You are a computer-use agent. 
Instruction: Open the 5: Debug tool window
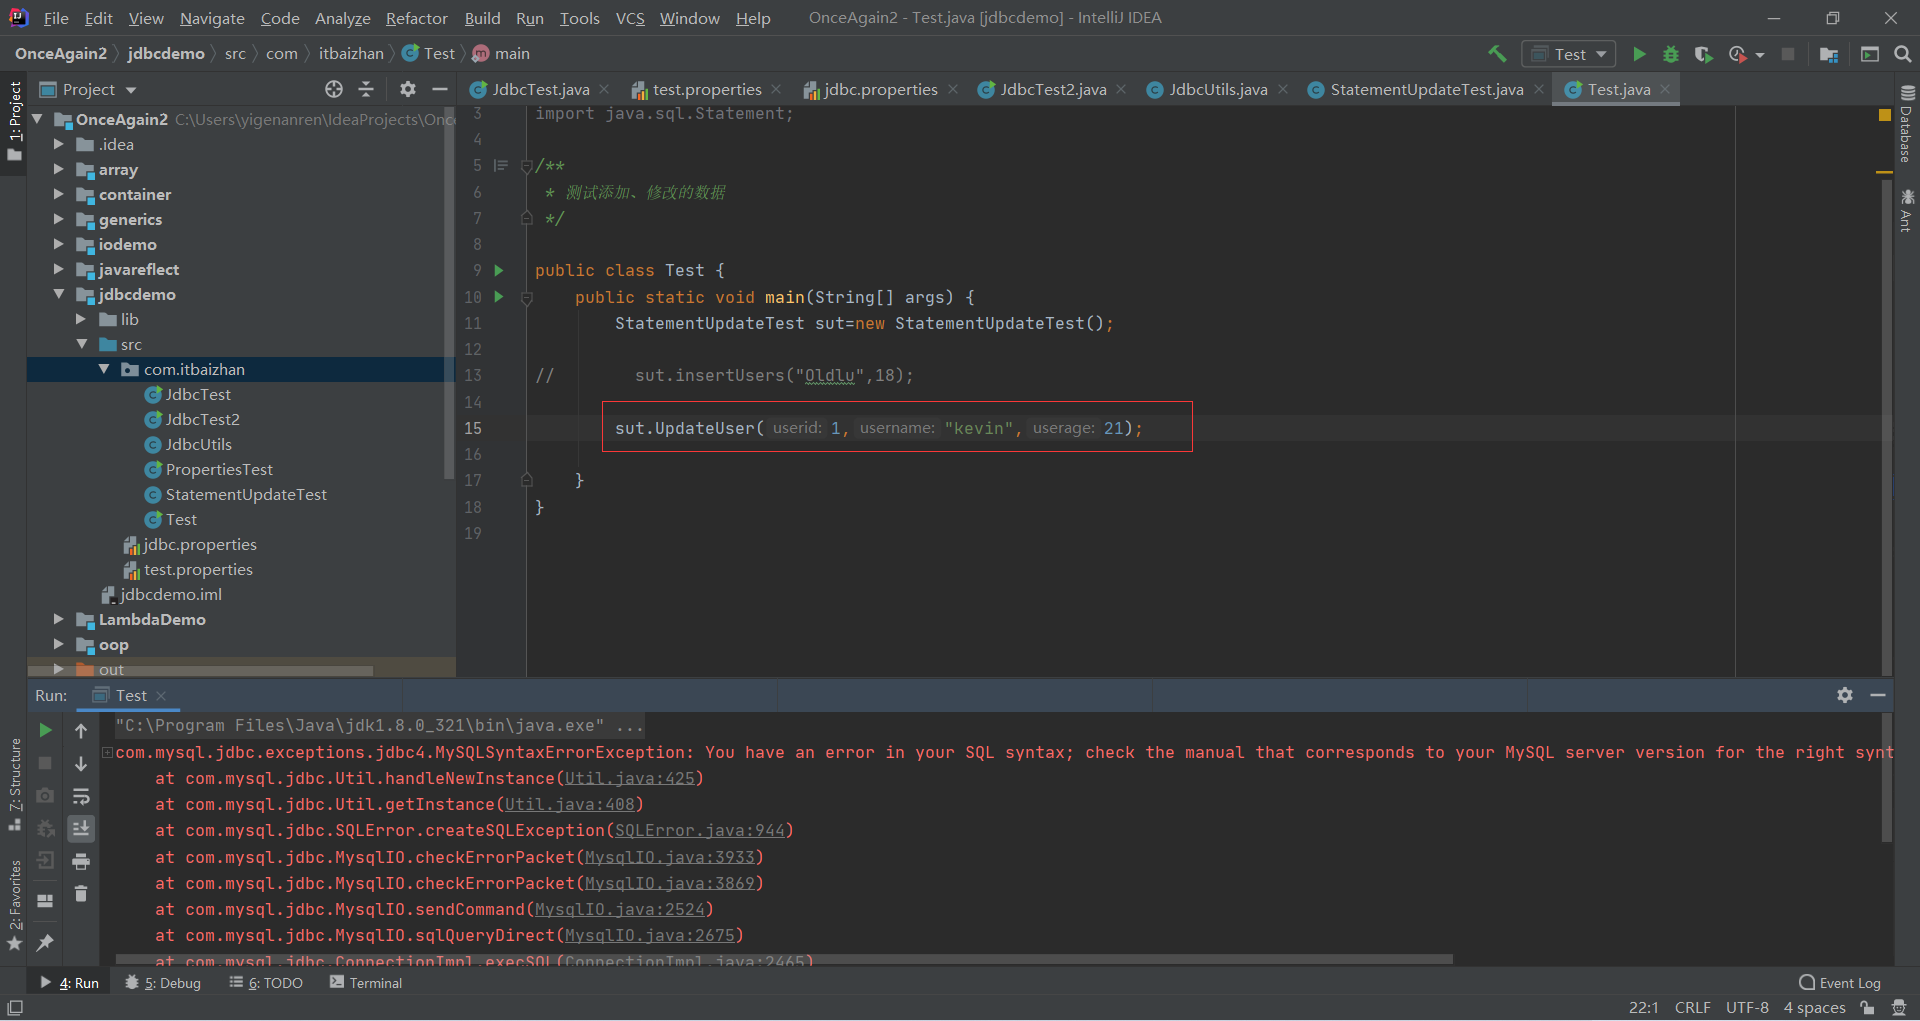tap(163, 983)
